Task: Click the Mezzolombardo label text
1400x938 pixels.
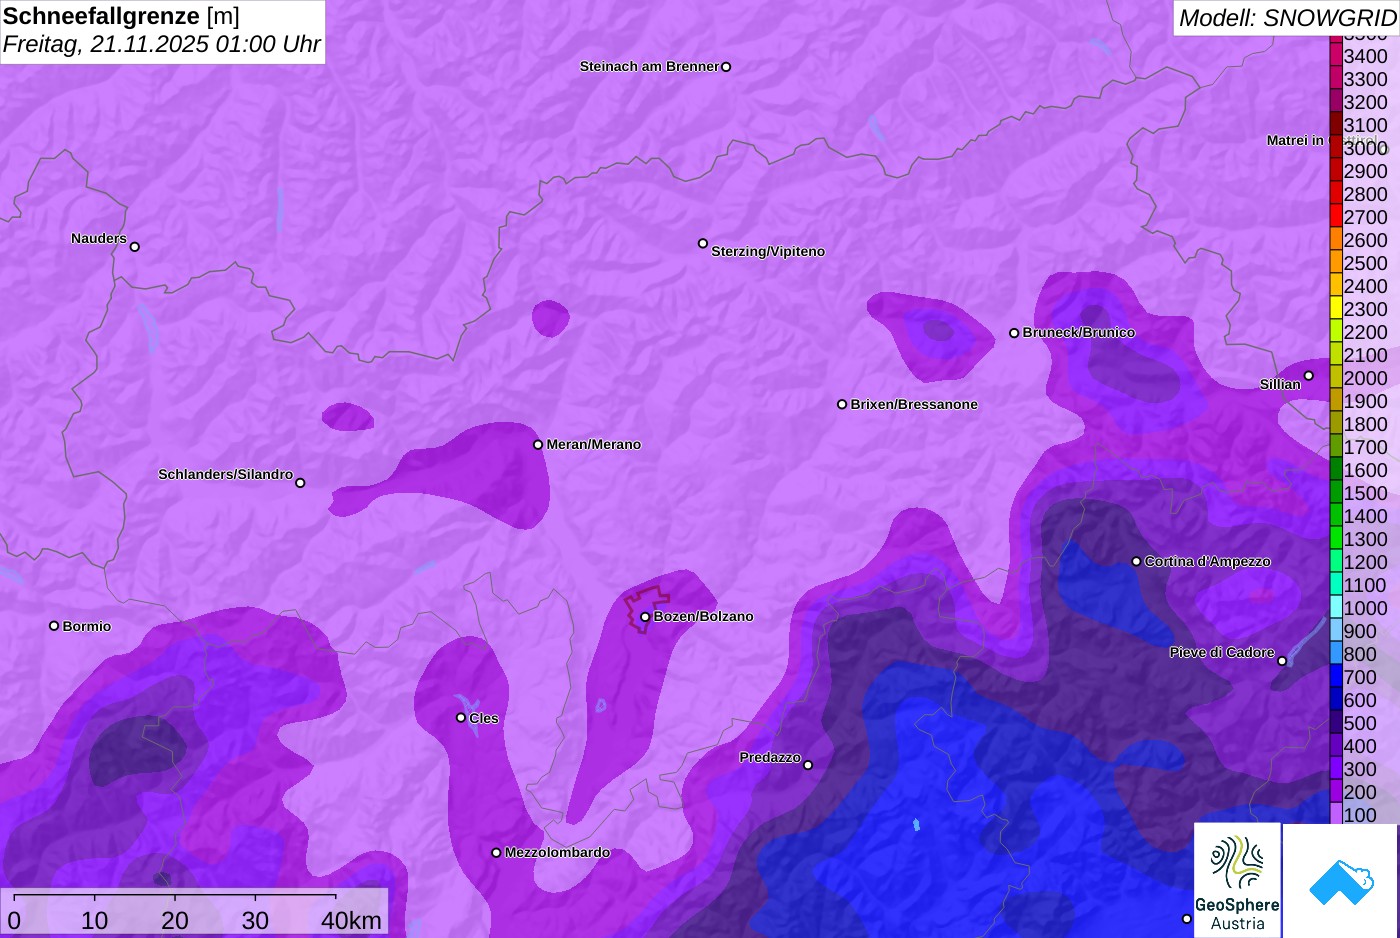Action: [x=557, y=853]
